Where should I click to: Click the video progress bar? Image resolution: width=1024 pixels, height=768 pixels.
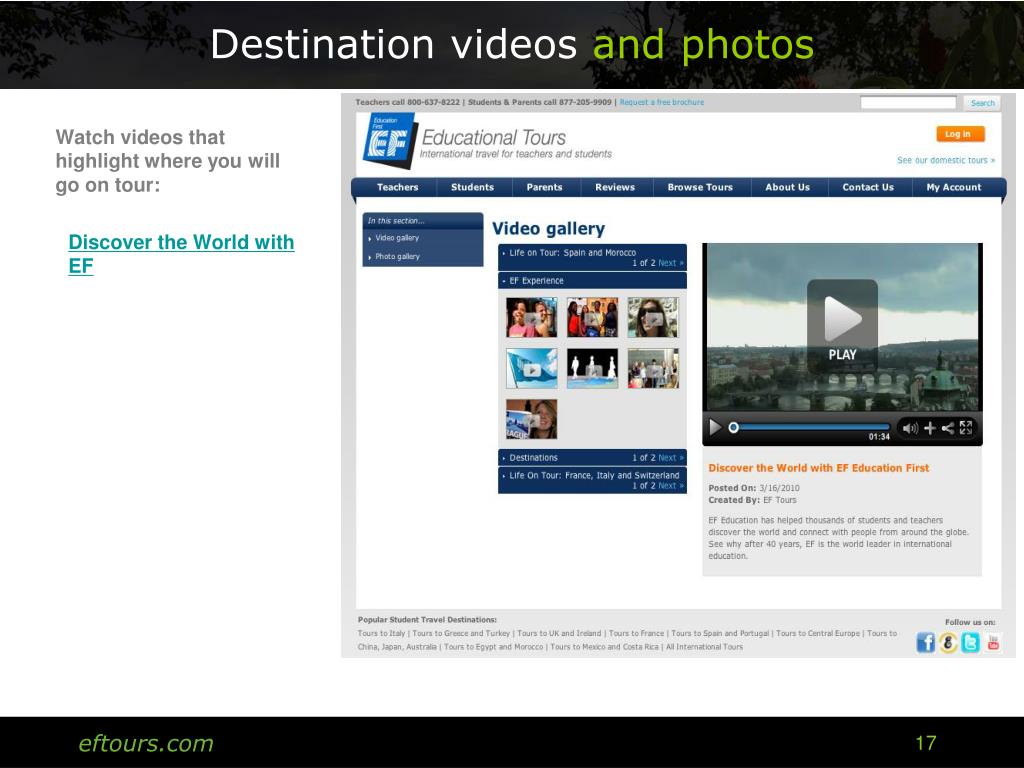click(x=810, y=428)
